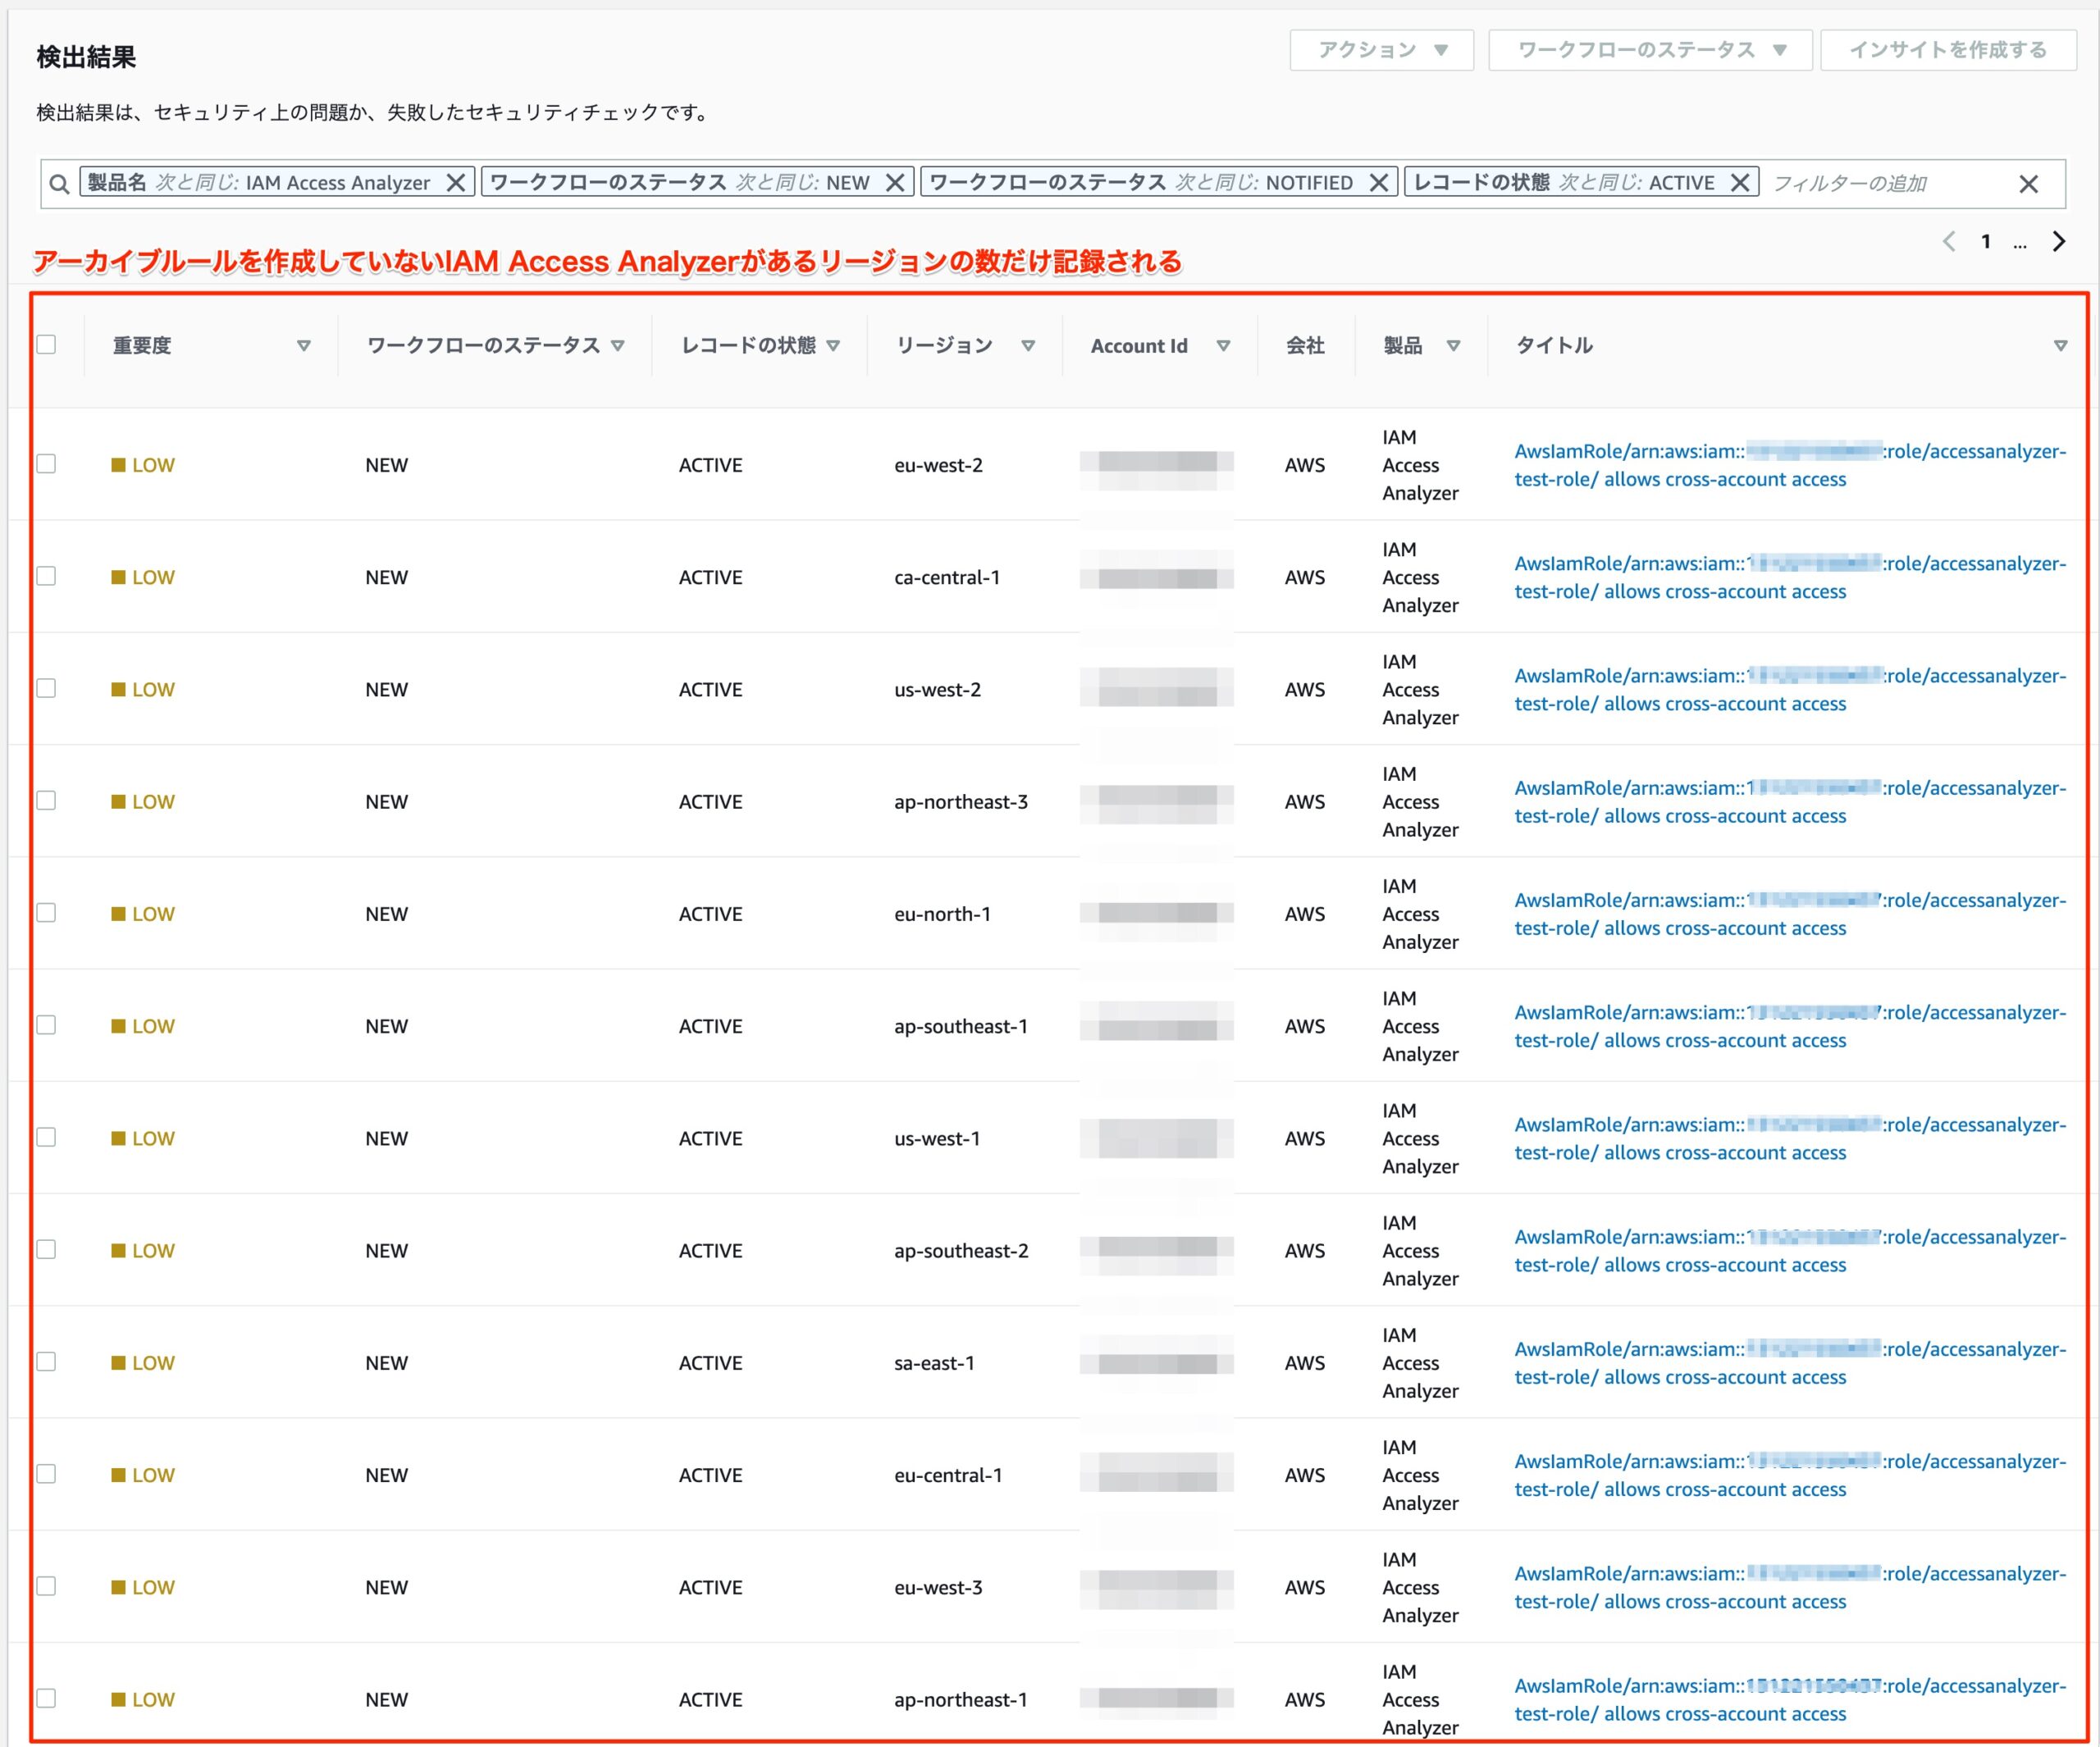This screenshot has height=1747, width=2100.
Task: Open the ca-central-1 finding title link
Action: pos(1790,577)
